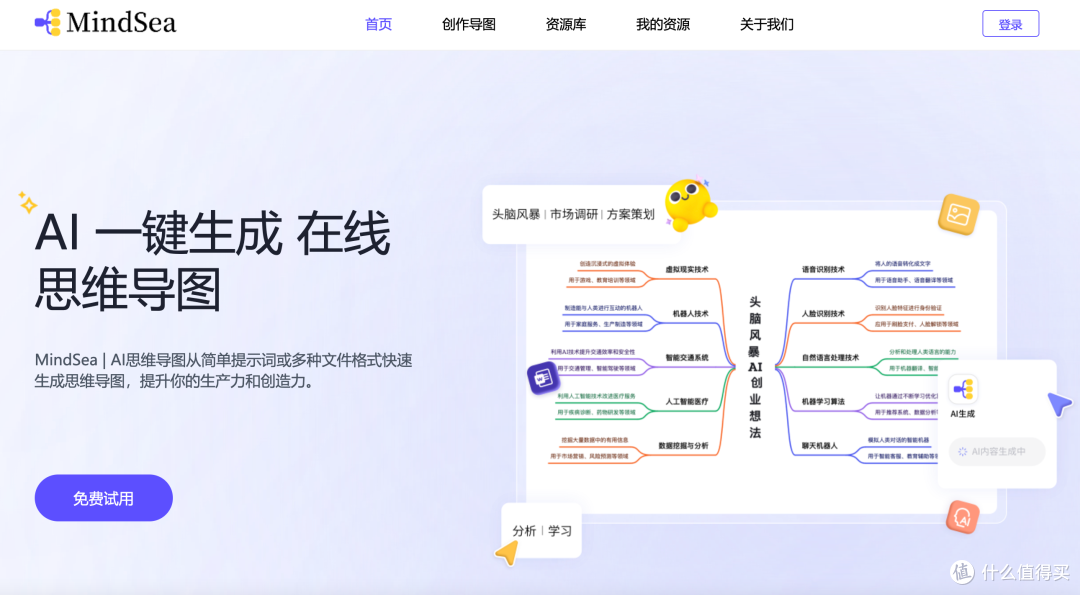Open 关于我们 page
The image size is (1080, 595).
tap(767, 25)
